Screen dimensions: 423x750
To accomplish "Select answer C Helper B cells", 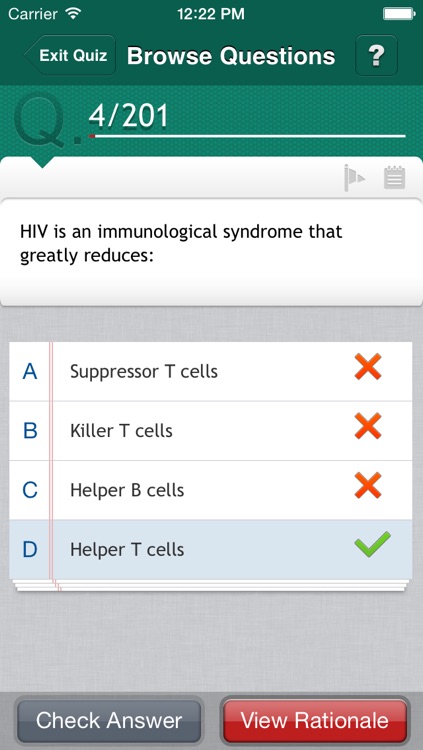I will (211, 490).
